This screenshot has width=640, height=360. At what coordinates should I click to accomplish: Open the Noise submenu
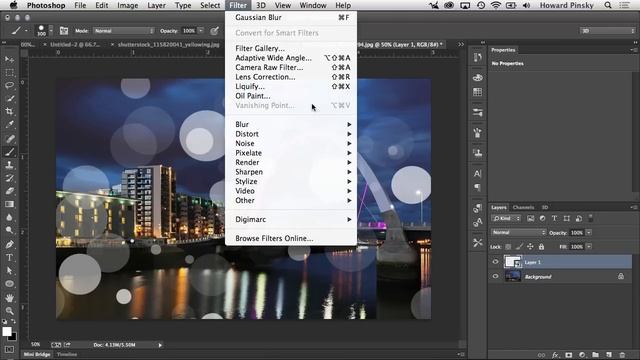(291, 143)
